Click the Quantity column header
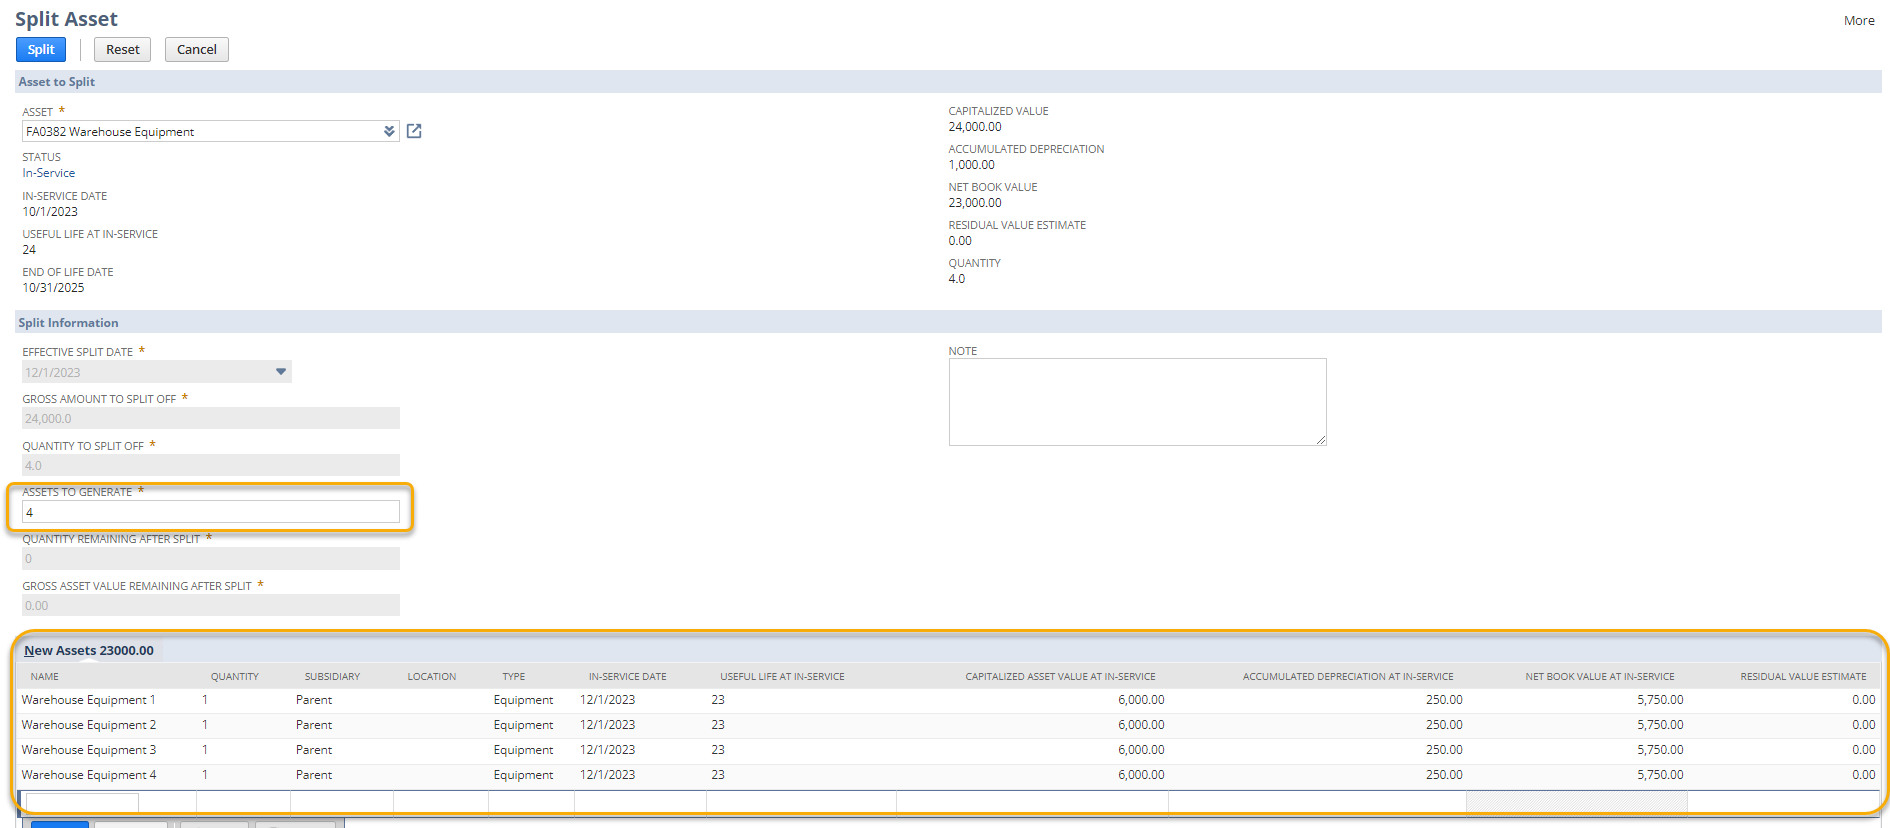 tap(234, 677)
